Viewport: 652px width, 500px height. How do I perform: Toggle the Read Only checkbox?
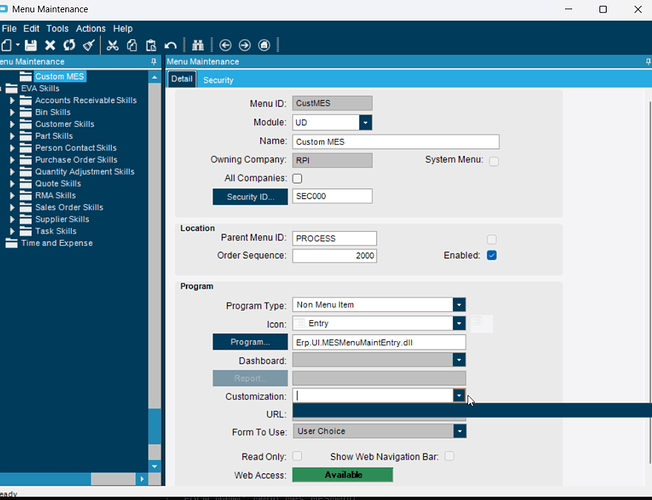tap(297, 456)
